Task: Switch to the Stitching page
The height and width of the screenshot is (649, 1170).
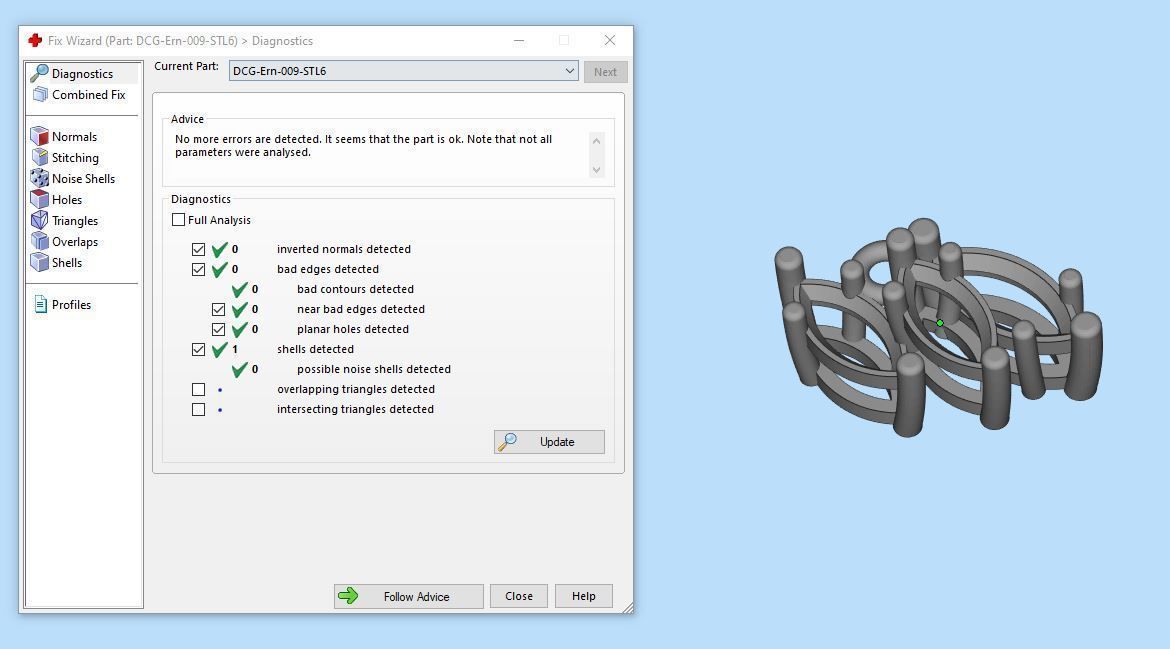Action: [75, 157]
